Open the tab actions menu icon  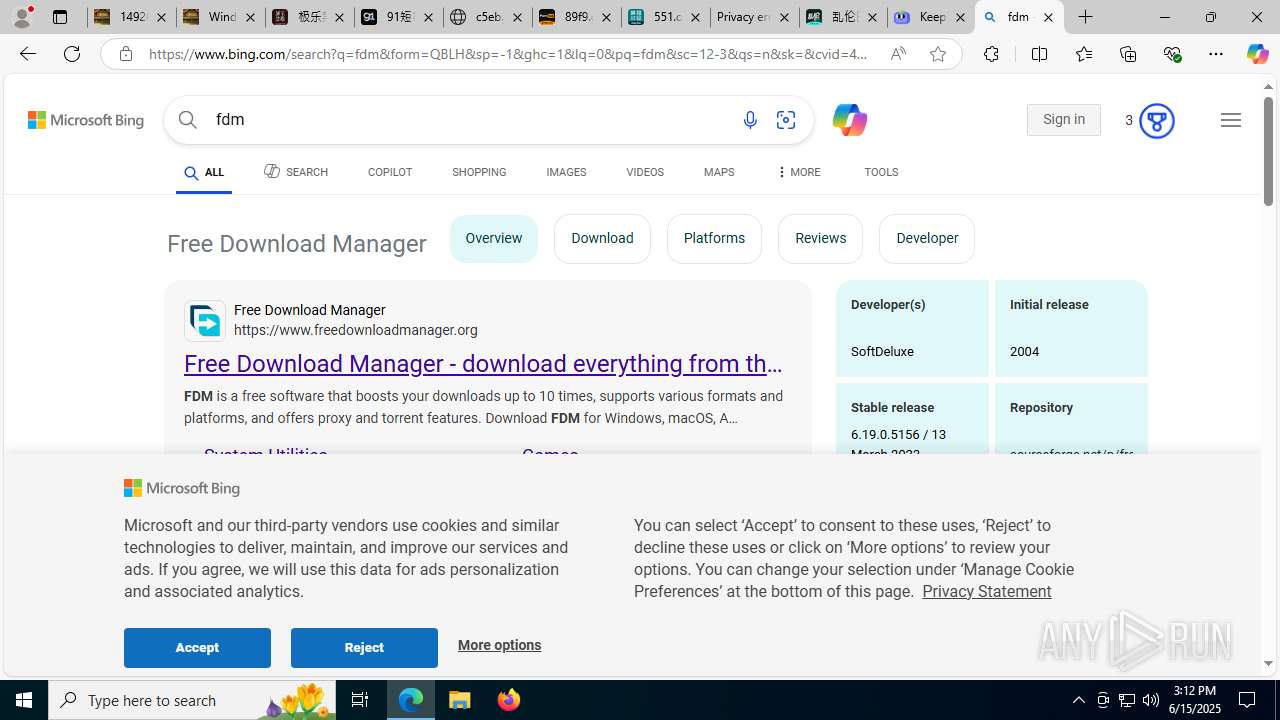pyautogui.click(x=60, y=17)
